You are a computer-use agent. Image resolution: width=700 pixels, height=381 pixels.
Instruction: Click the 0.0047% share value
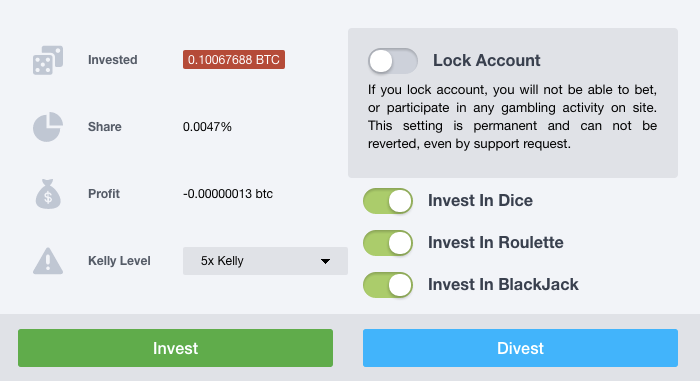pos(207,127)
